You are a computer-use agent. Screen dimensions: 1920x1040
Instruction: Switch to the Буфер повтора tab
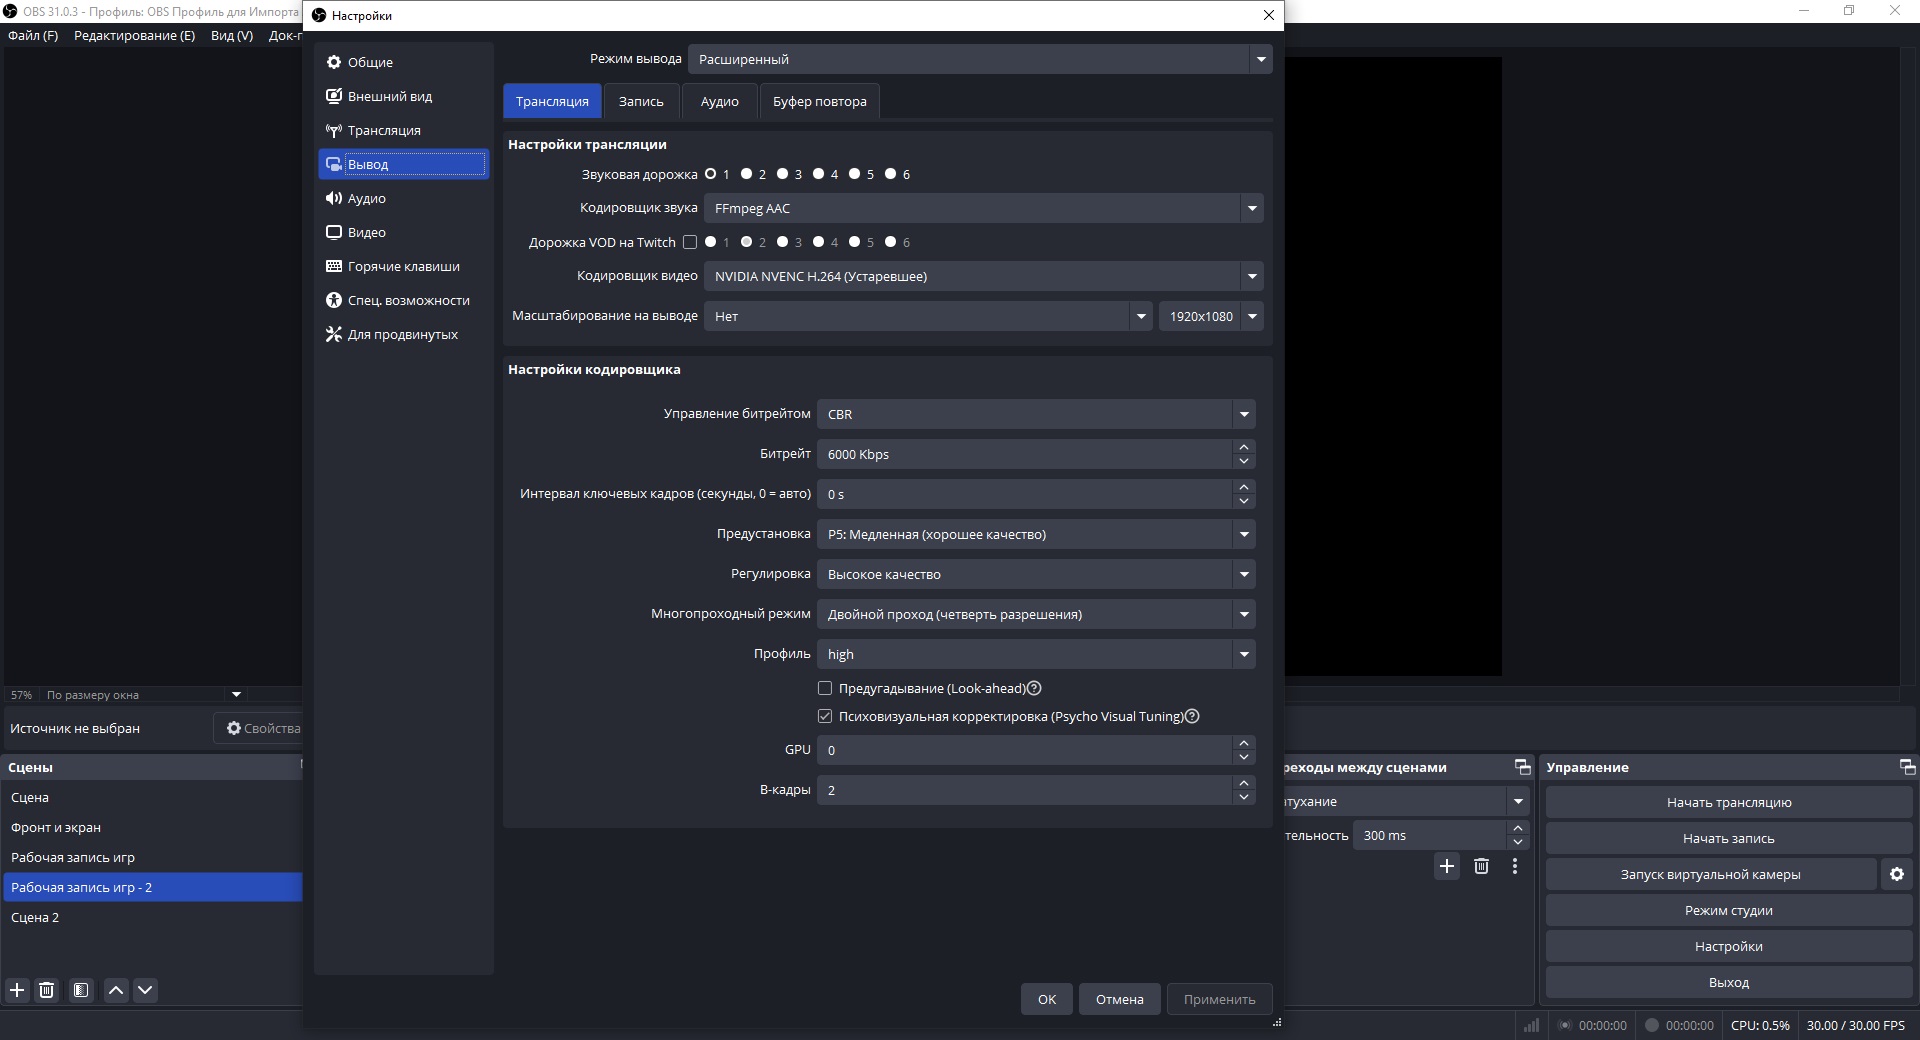[820, 101]
